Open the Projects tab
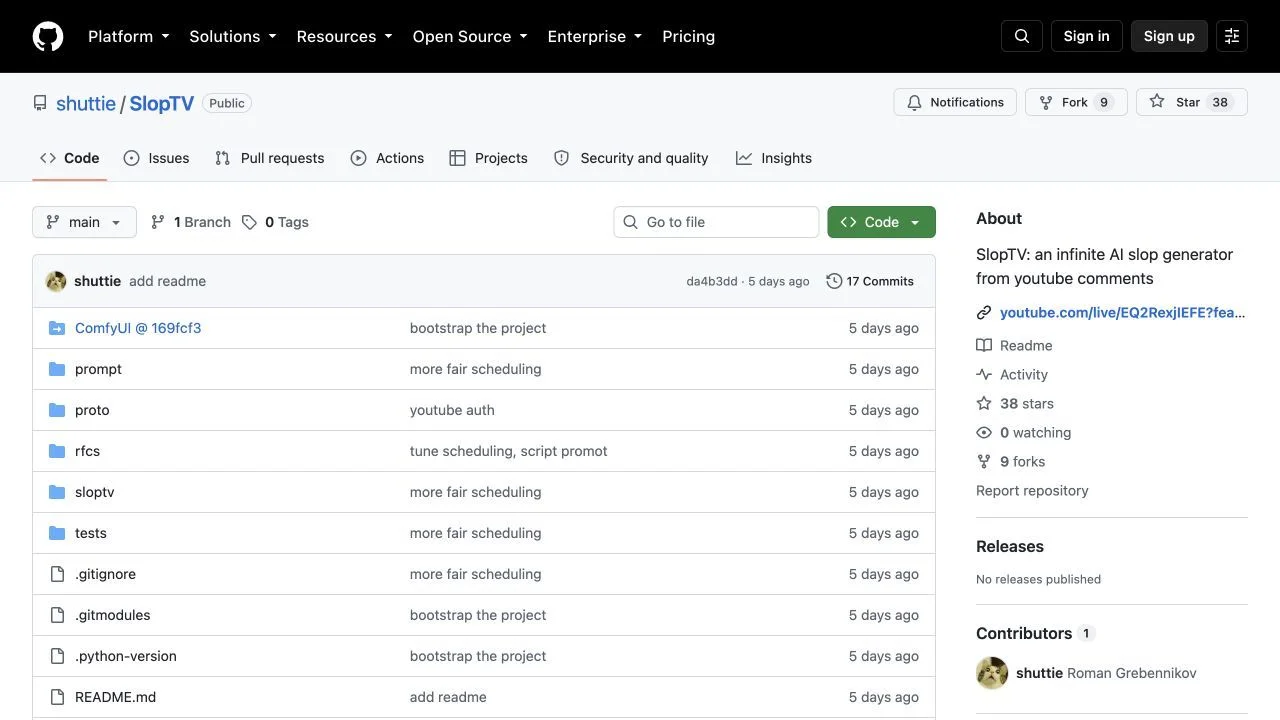Screen dimensions: 1280x720 point(489,158)
